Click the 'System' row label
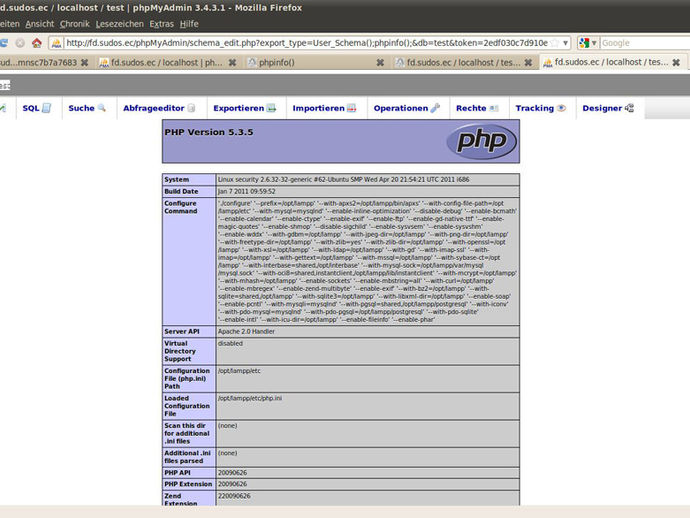690x518 pixels. coord(176,180)
